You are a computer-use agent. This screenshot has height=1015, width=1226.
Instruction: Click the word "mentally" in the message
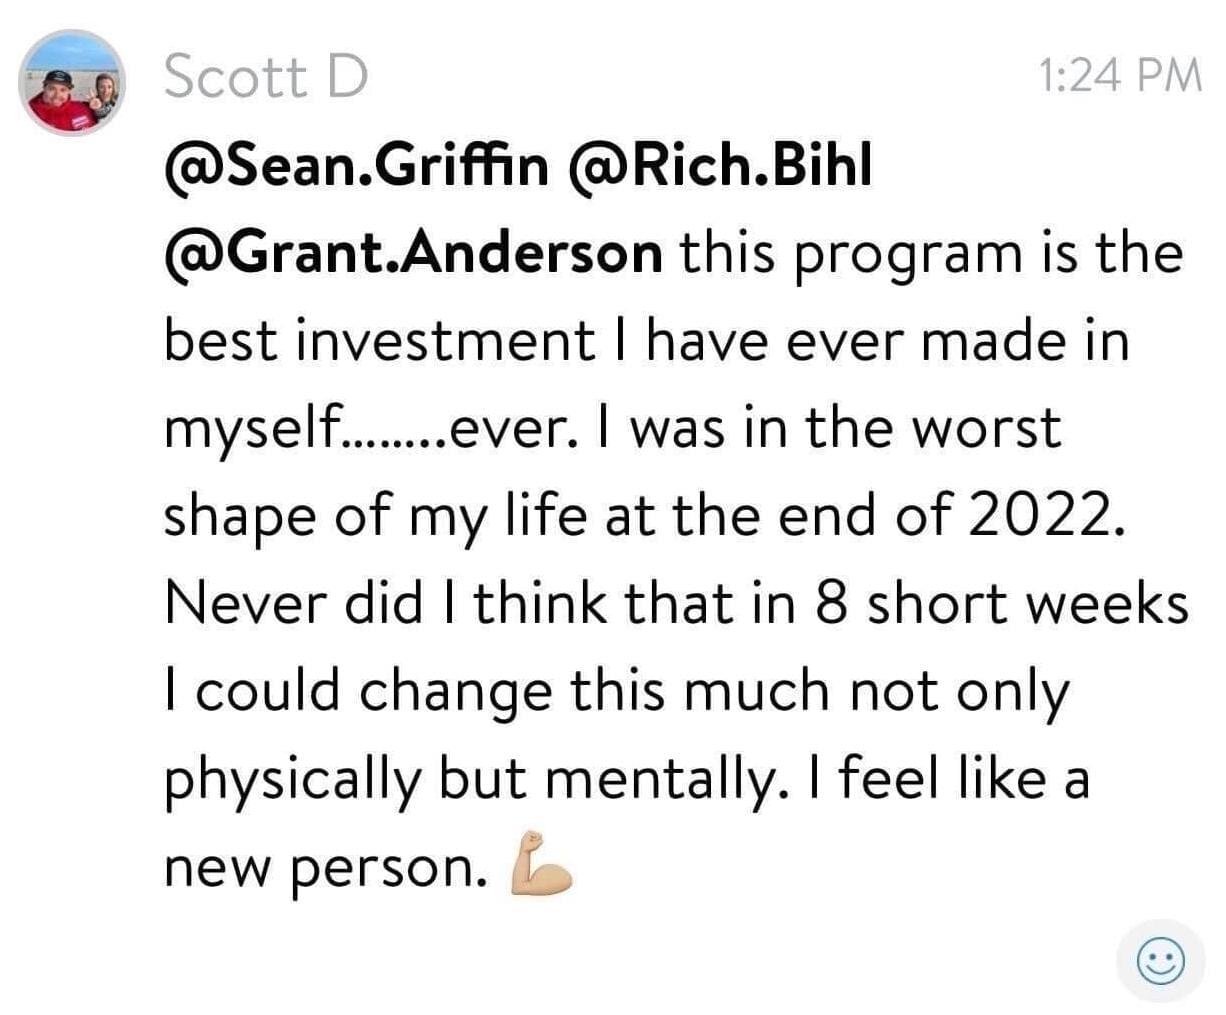[x=660, y=780]
